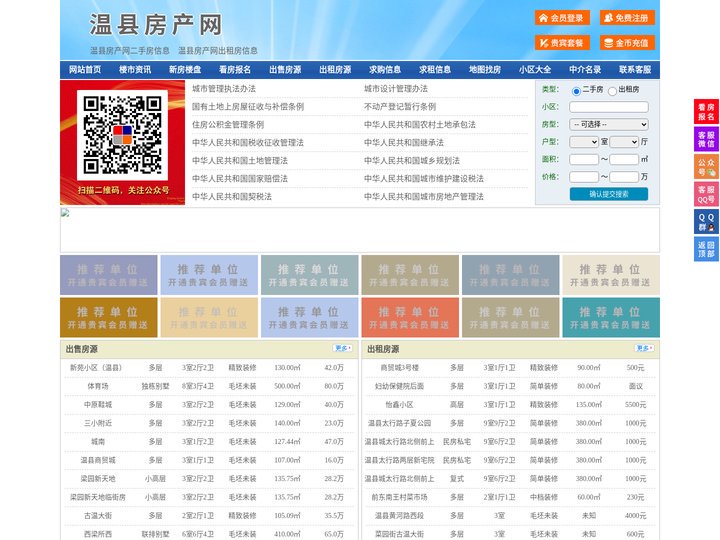Click the teal 推荐单位 tile in second row
This screenshot has width=720, height=540.
[611, 317]
